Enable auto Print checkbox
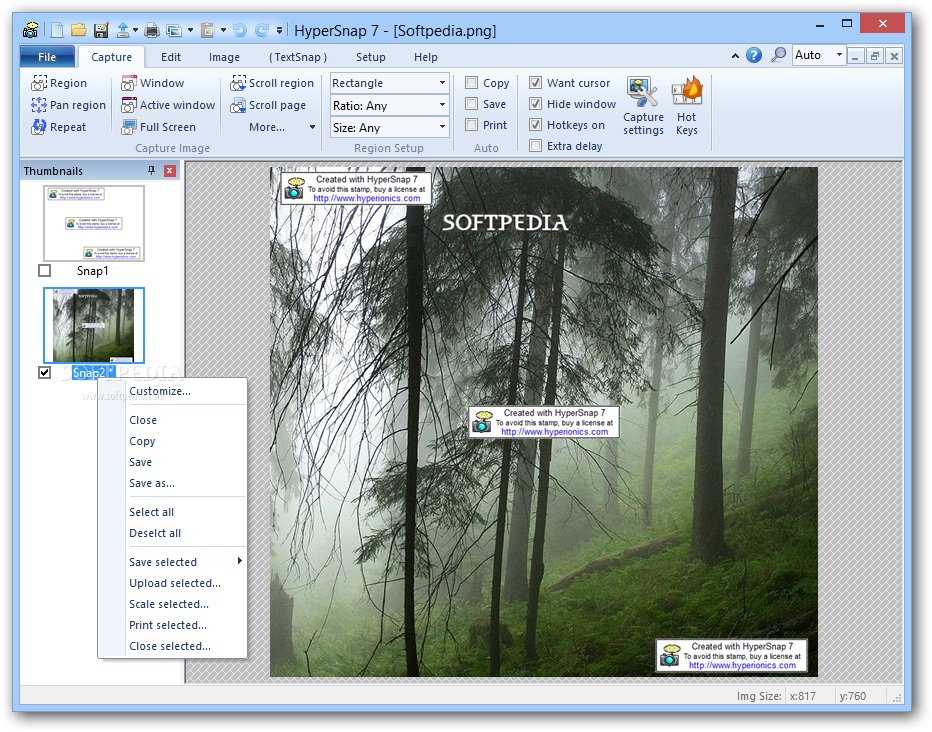Image resolution: width=932 pixels, height=732 pixels. [x=471, y=125]
